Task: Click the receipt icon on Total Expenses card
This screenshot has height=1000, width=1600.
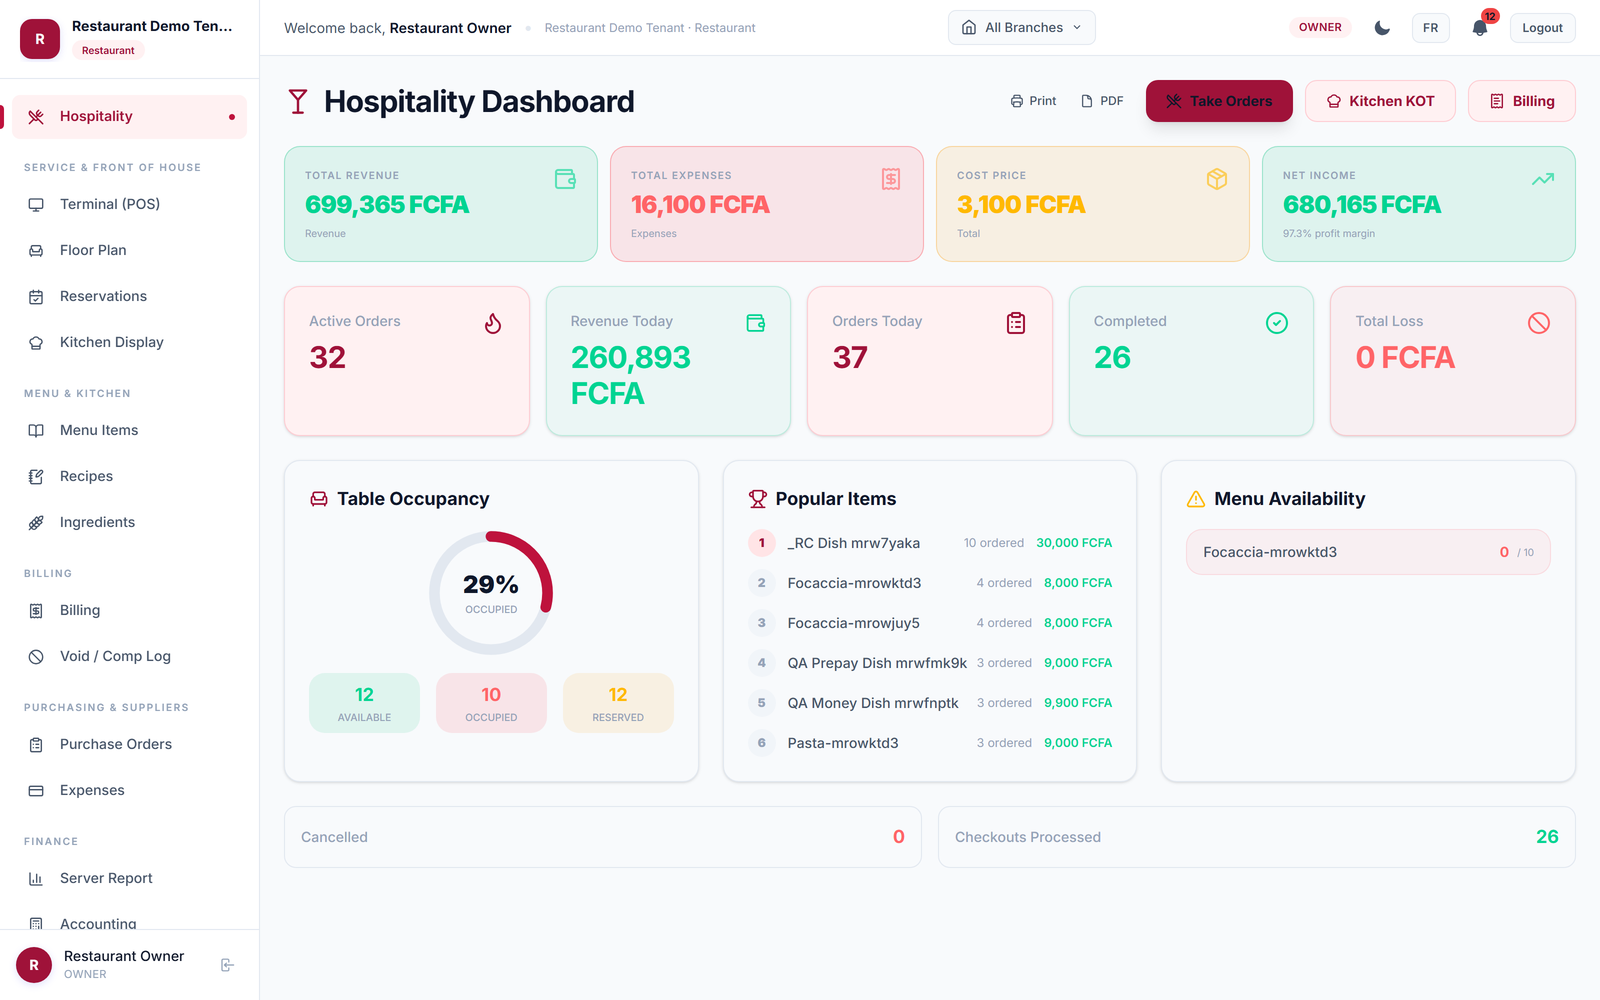Action: point(891,179)
